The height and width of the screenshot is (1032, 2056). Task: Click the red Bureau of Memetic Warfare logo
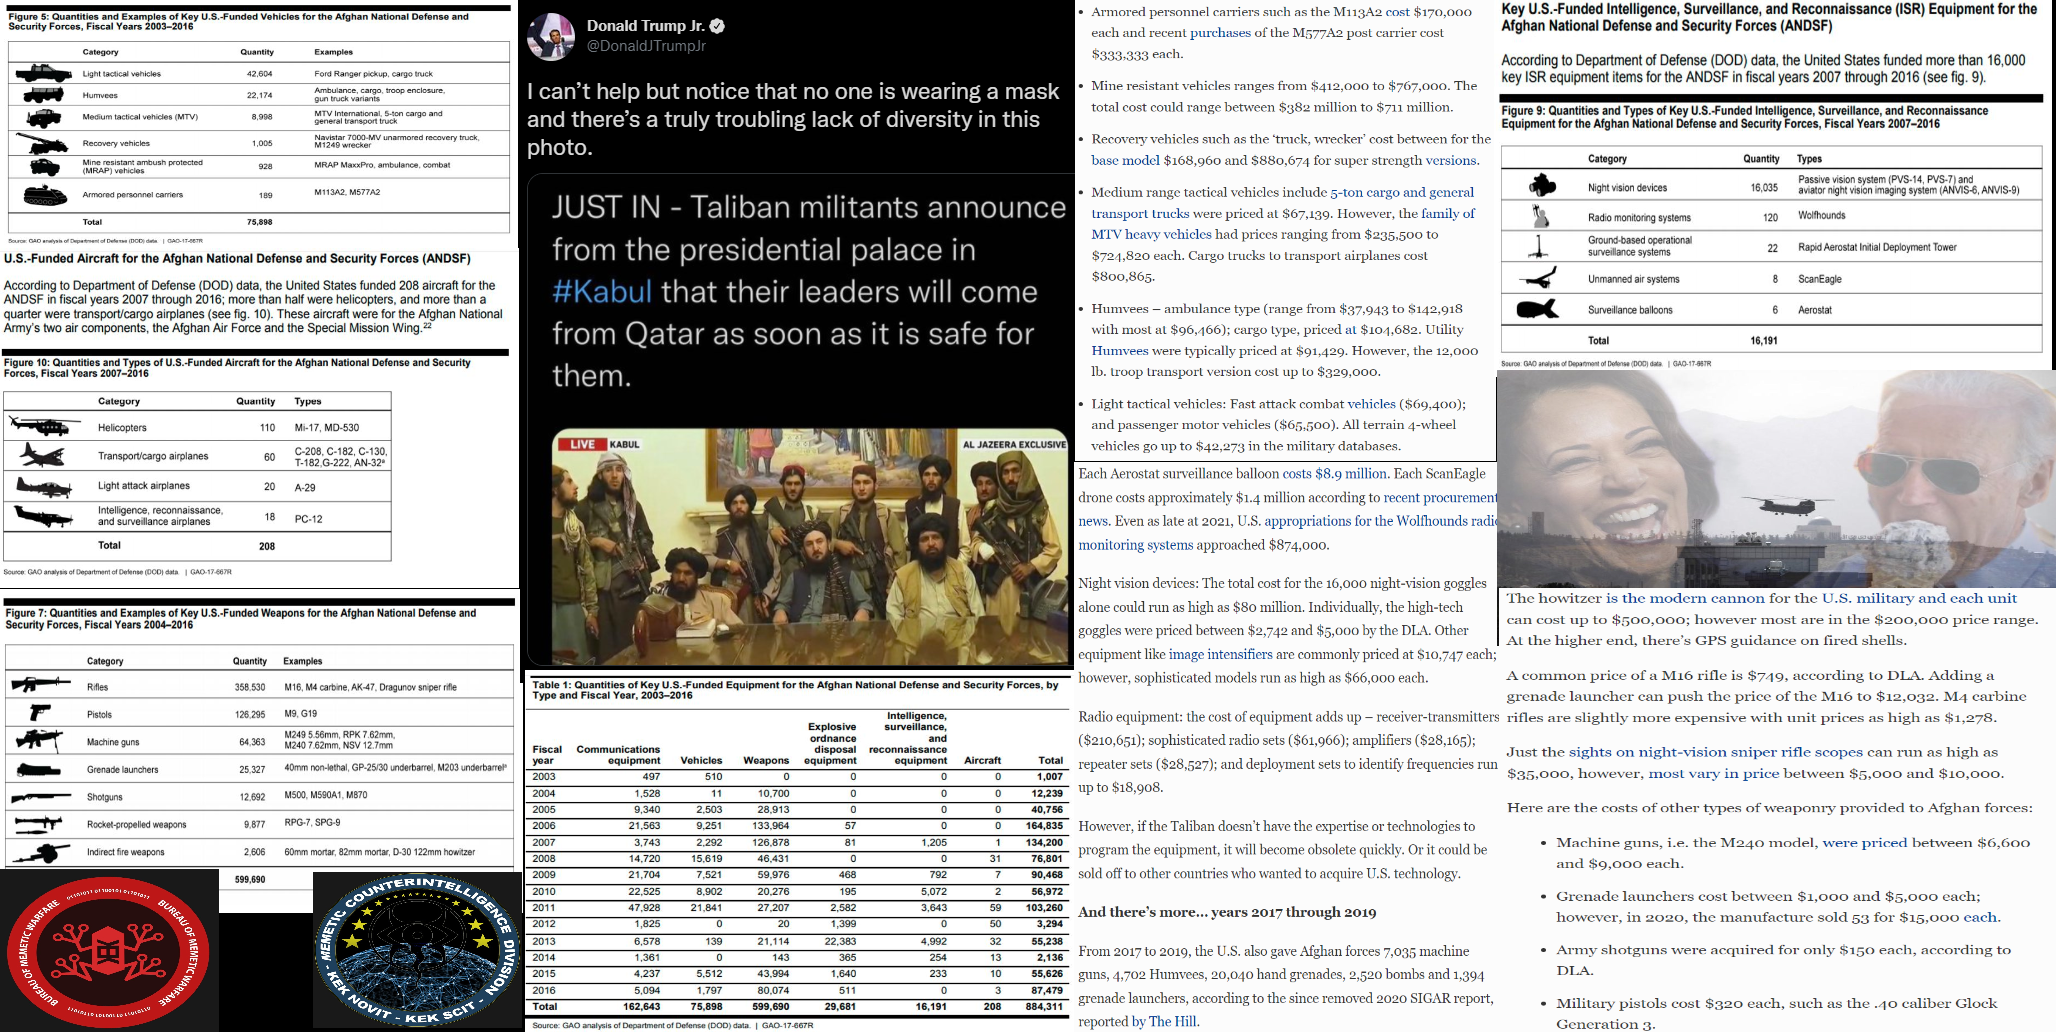(x=109, y=950)
